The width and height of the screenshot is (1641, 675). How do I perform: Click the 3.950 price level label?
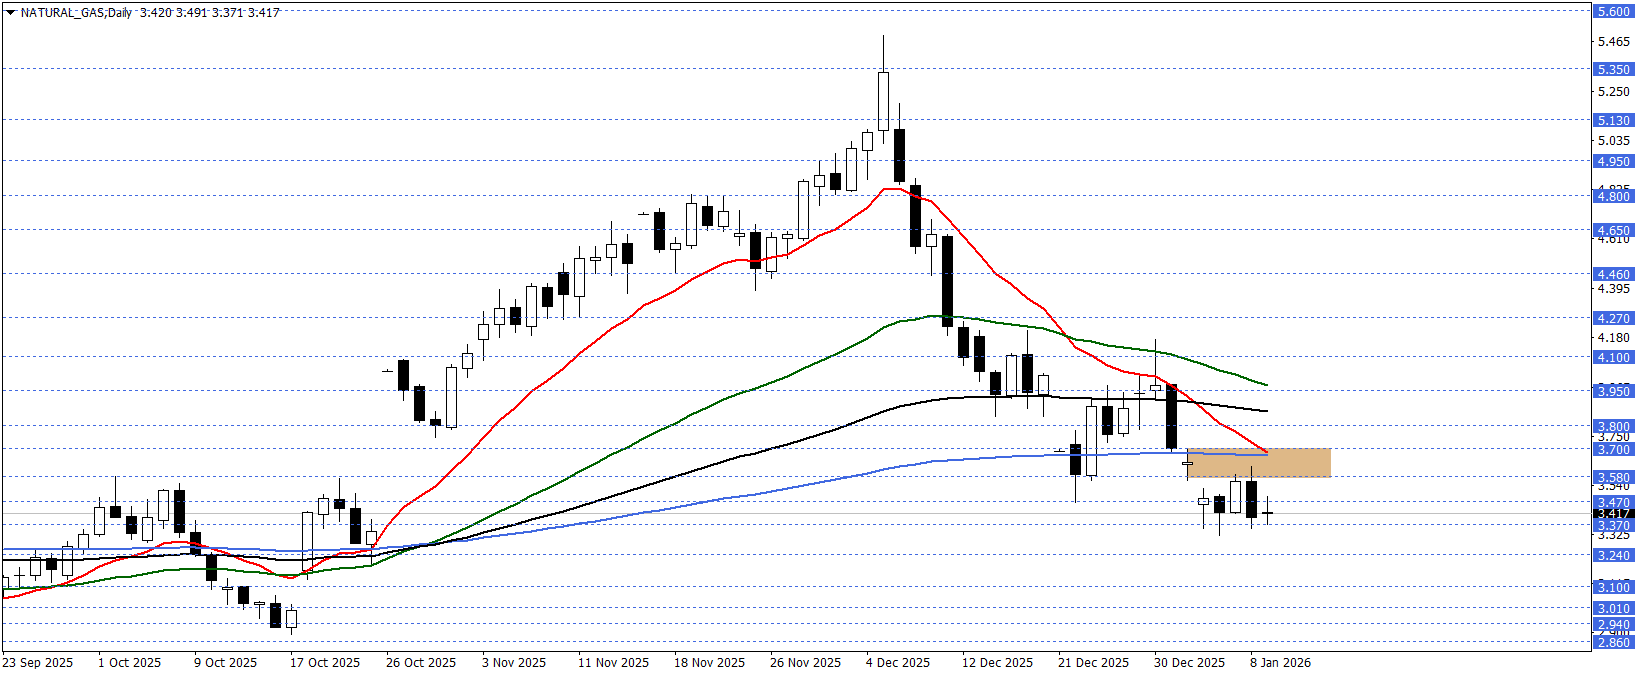point(1613,391)
